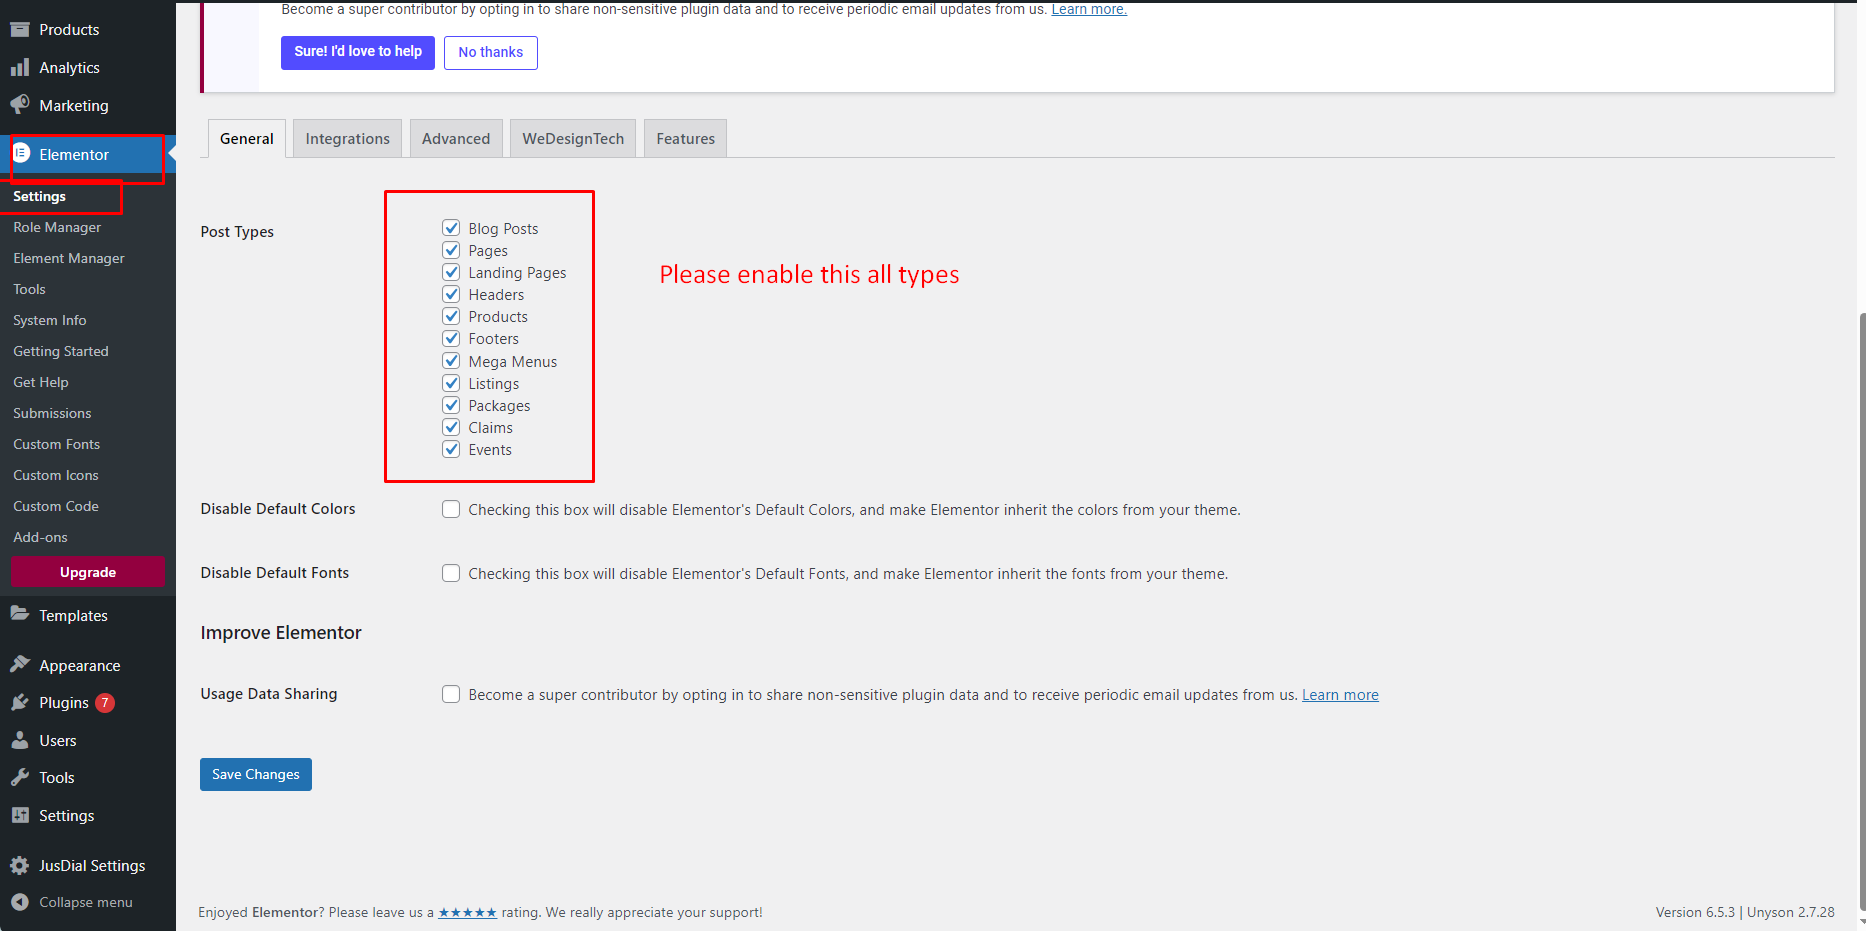Toggle the Packages checkbox
1866x931 pixels.
[451, 405]
